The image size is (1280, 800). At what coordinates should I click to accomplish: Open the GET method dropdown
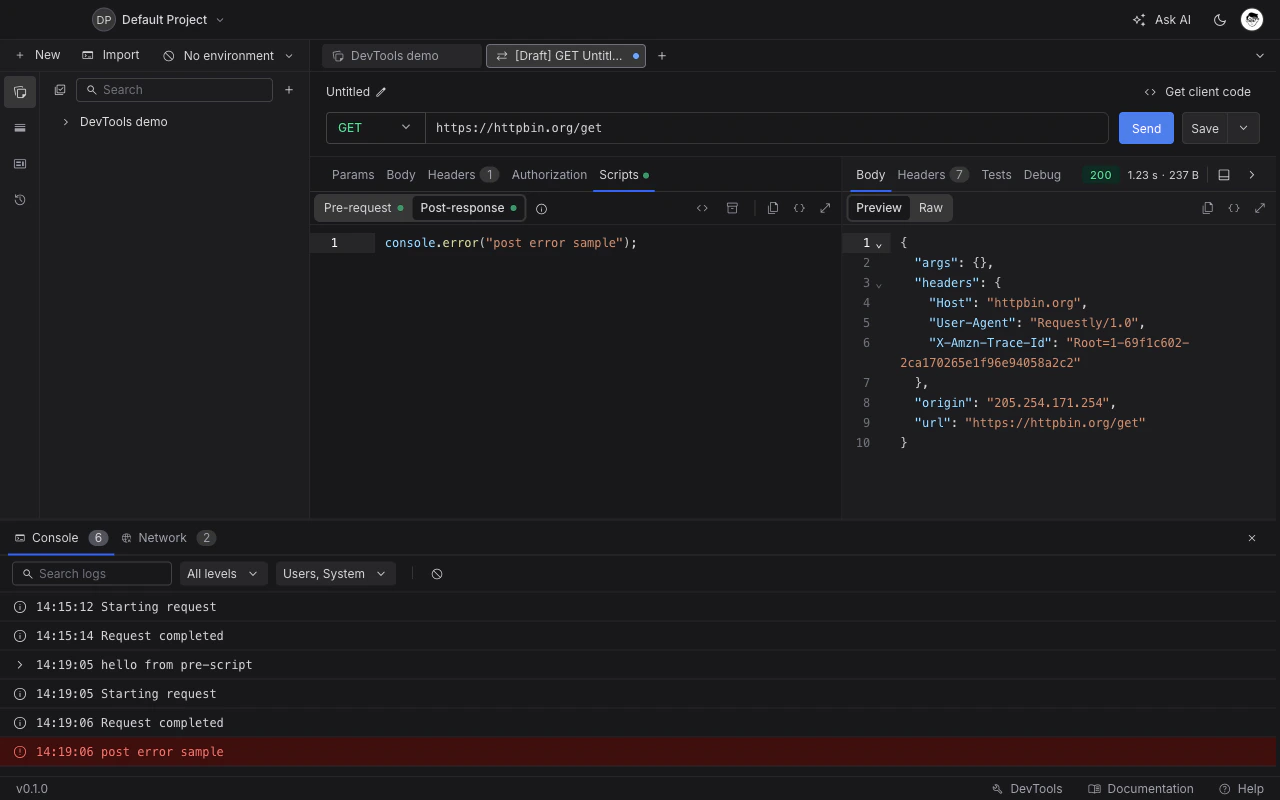click(x=375, y=128)
